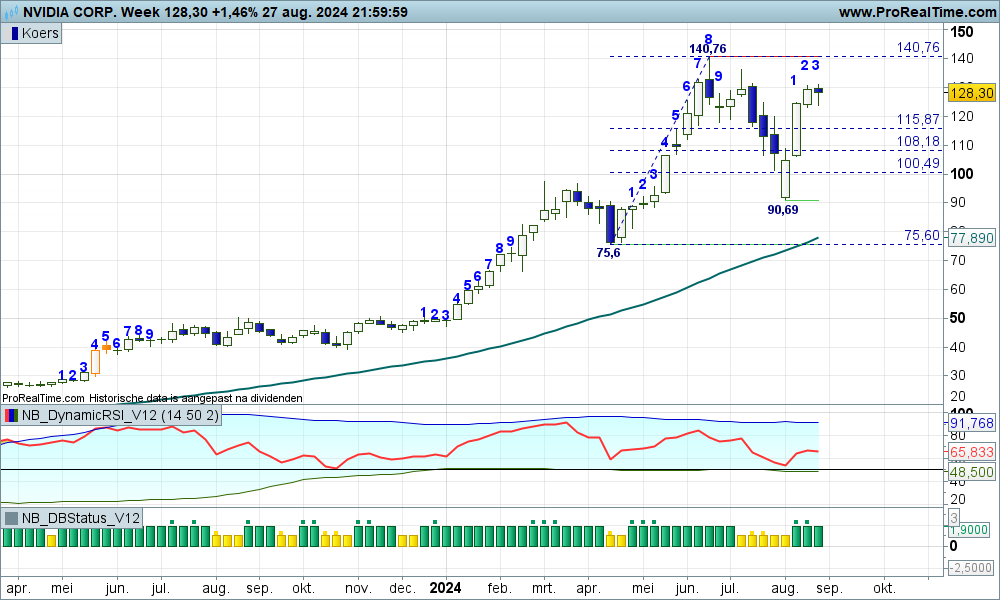Click the 2024 year label on time axis
The width and height of the screenshot is (1000, 600).
click(447, 588)
